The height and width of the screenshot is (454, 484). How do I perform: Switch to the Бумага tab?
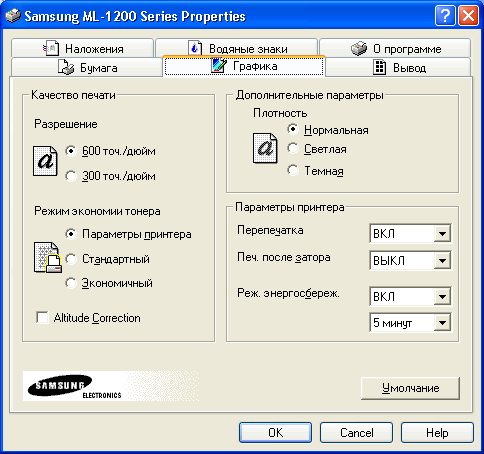87,67
